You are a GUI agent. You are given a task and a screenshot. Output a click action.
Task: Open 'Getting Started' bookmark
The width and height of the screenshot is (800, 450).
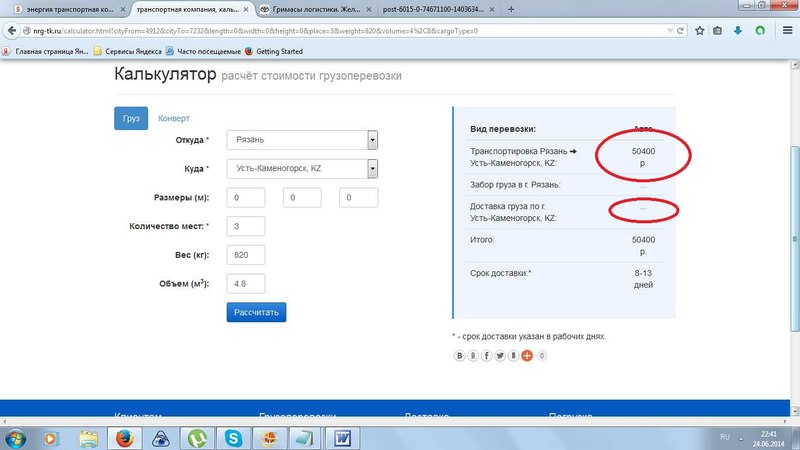(x=274, y=51)
